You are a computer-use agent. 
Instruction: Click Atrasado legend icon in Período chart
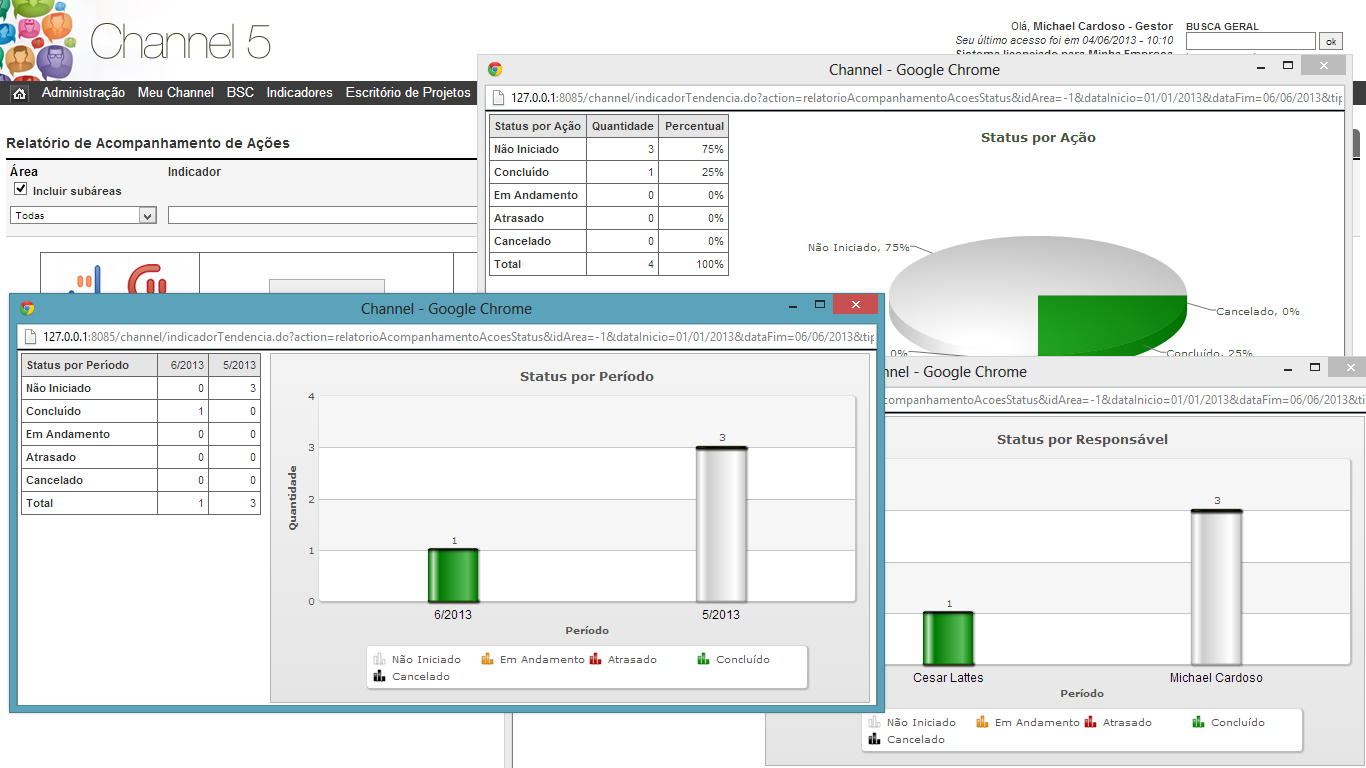pos(595,659)
